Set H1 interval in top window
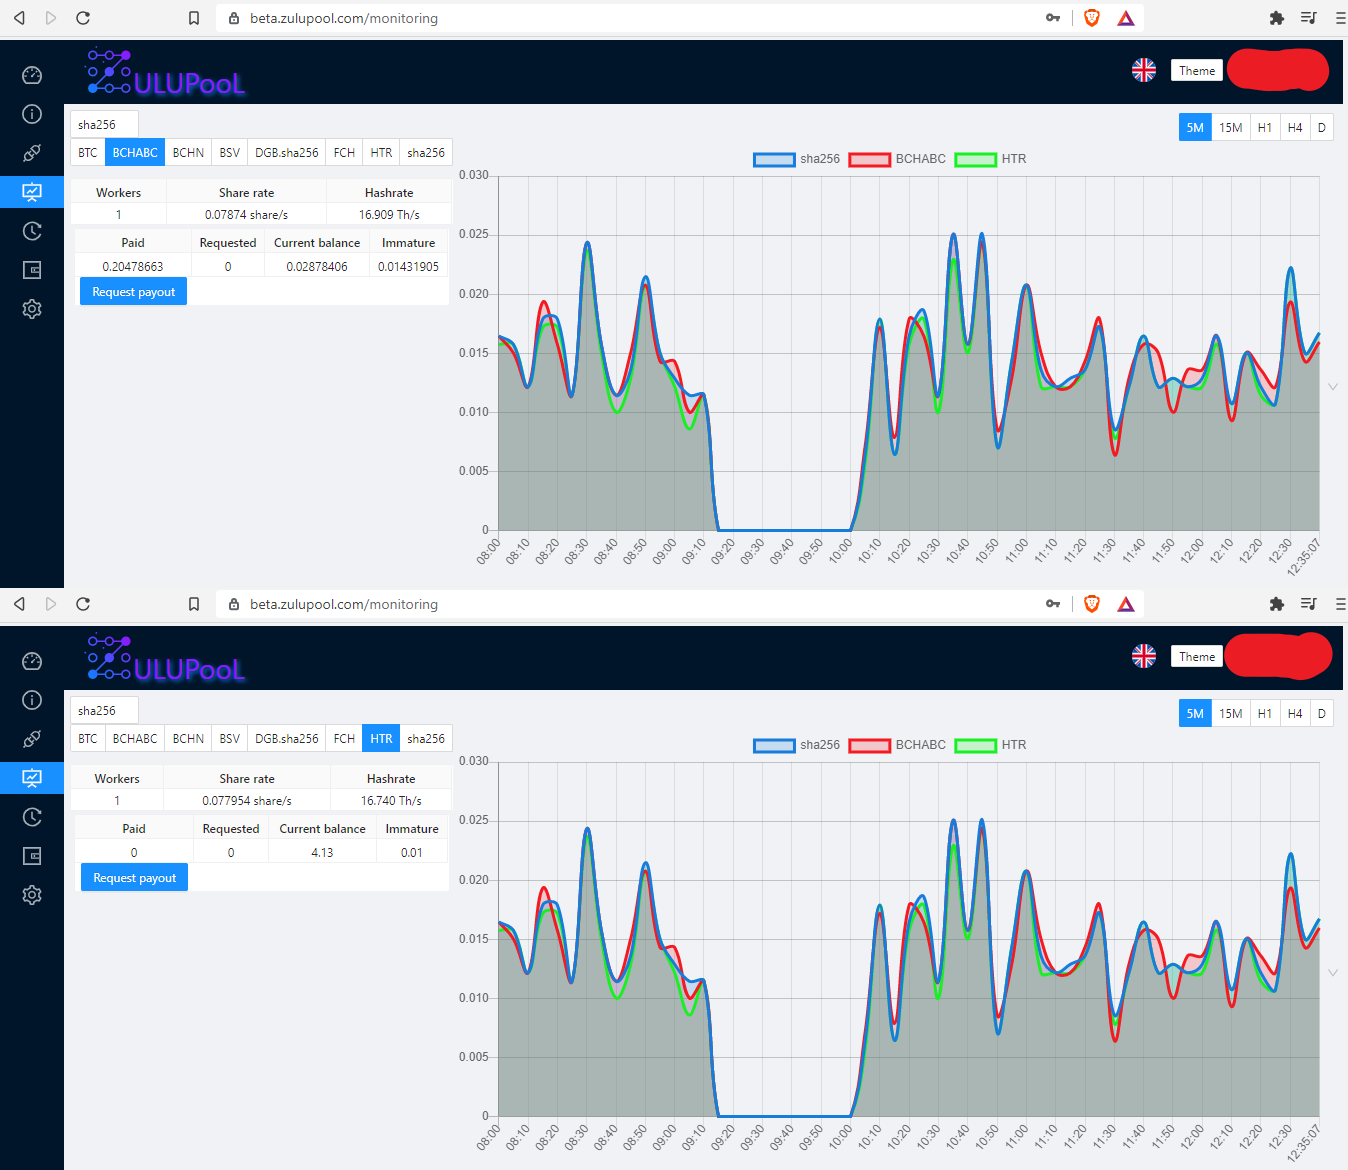The height and width of the screenshot is (1170, 1348). [1265, 127]
